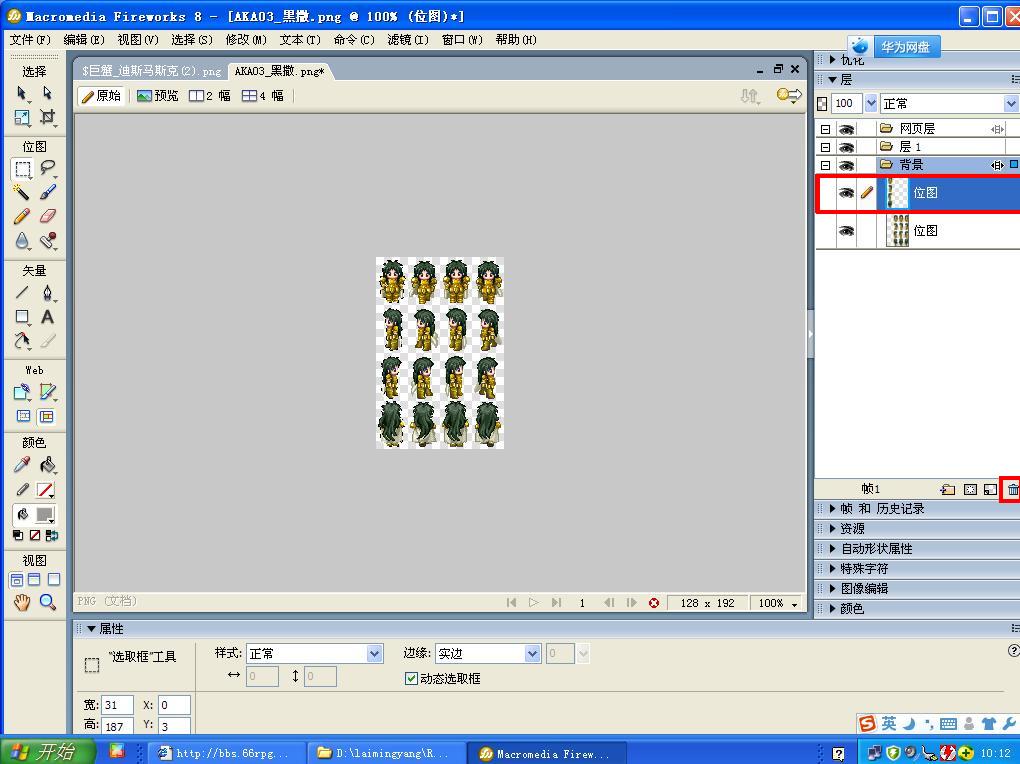Open the 滤镜 menu
Screen dimensions: 1020x764
tap(408, 40)
